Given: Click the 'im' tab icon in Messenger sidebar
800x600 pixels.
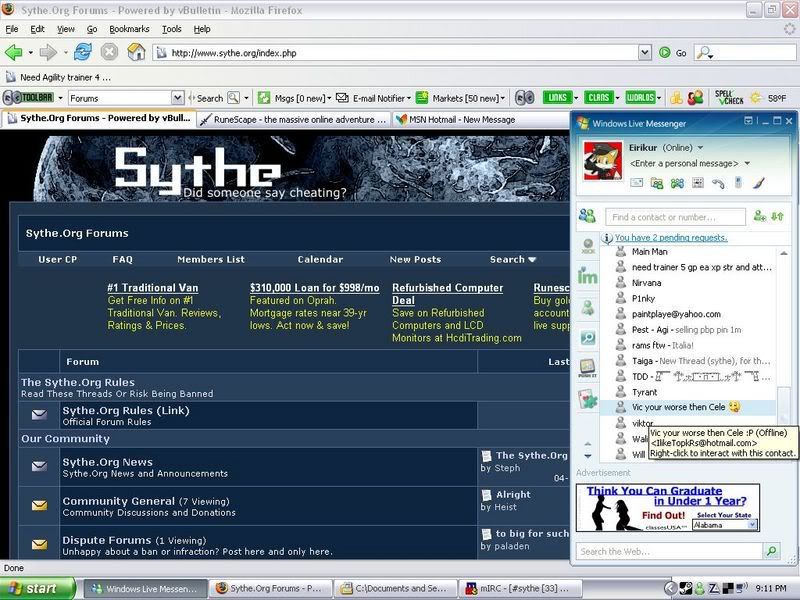Looking at the screenshot, I should click(587, 277).
